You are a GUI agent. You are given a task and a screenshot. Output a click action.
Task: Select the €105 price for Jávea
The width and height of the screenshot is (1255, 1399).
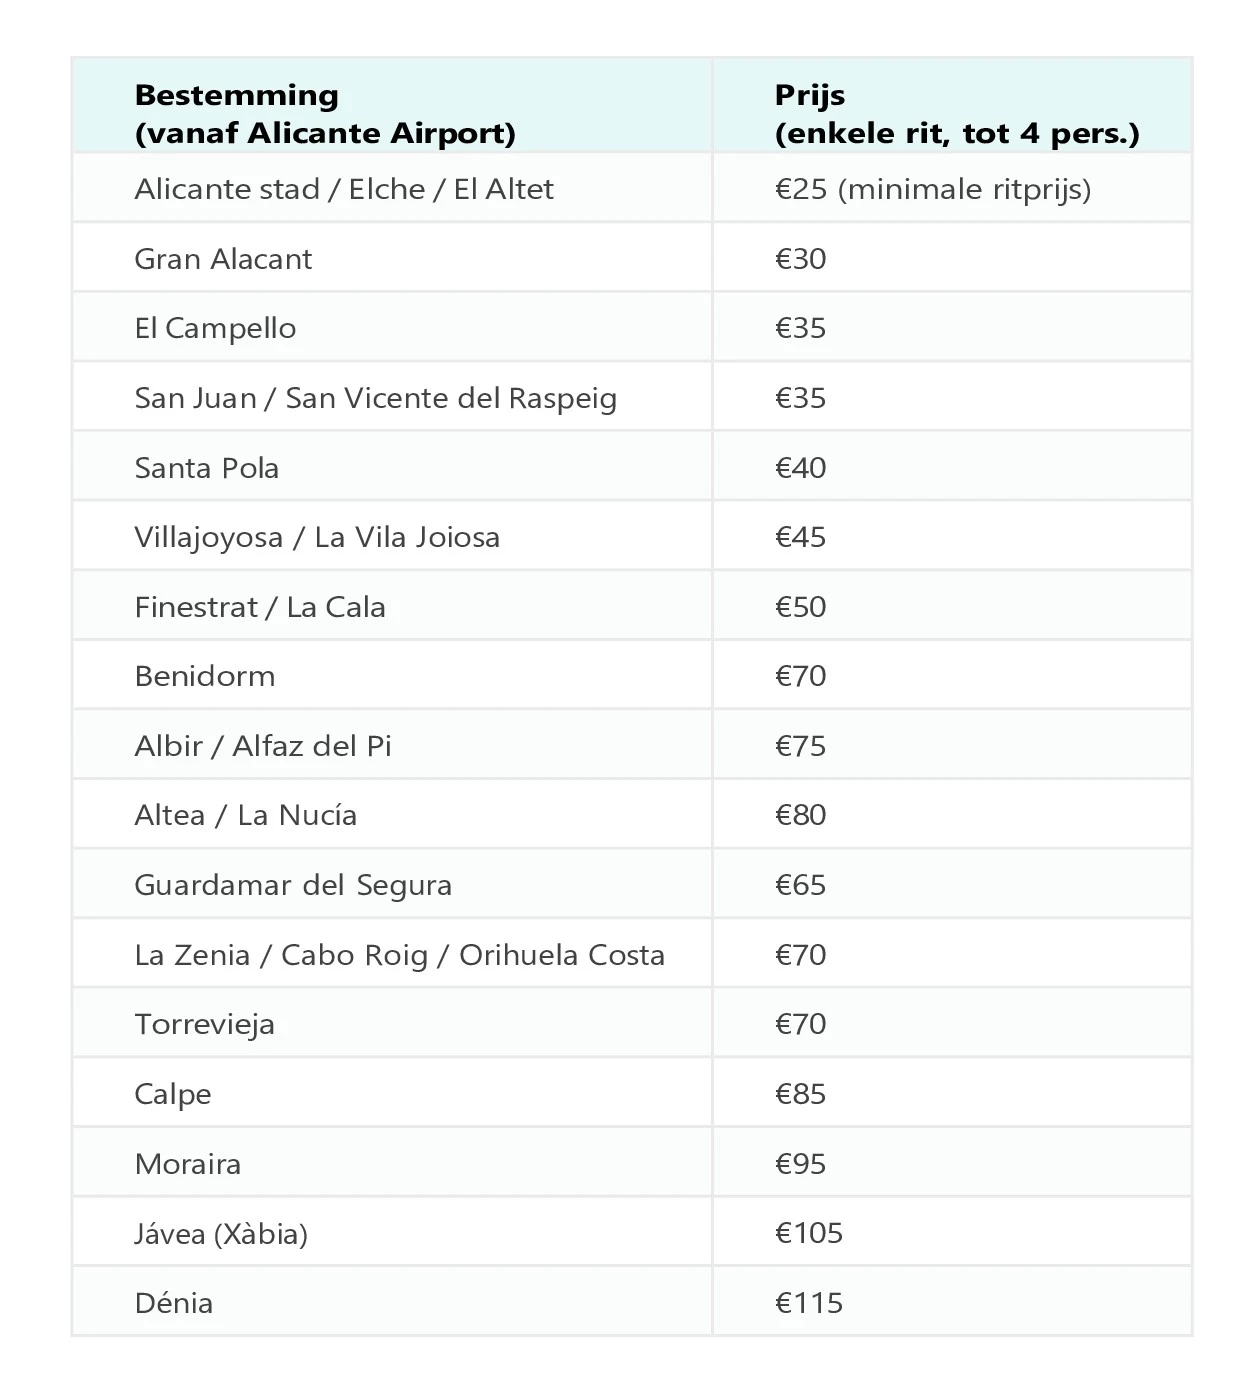coord(808,1233)
